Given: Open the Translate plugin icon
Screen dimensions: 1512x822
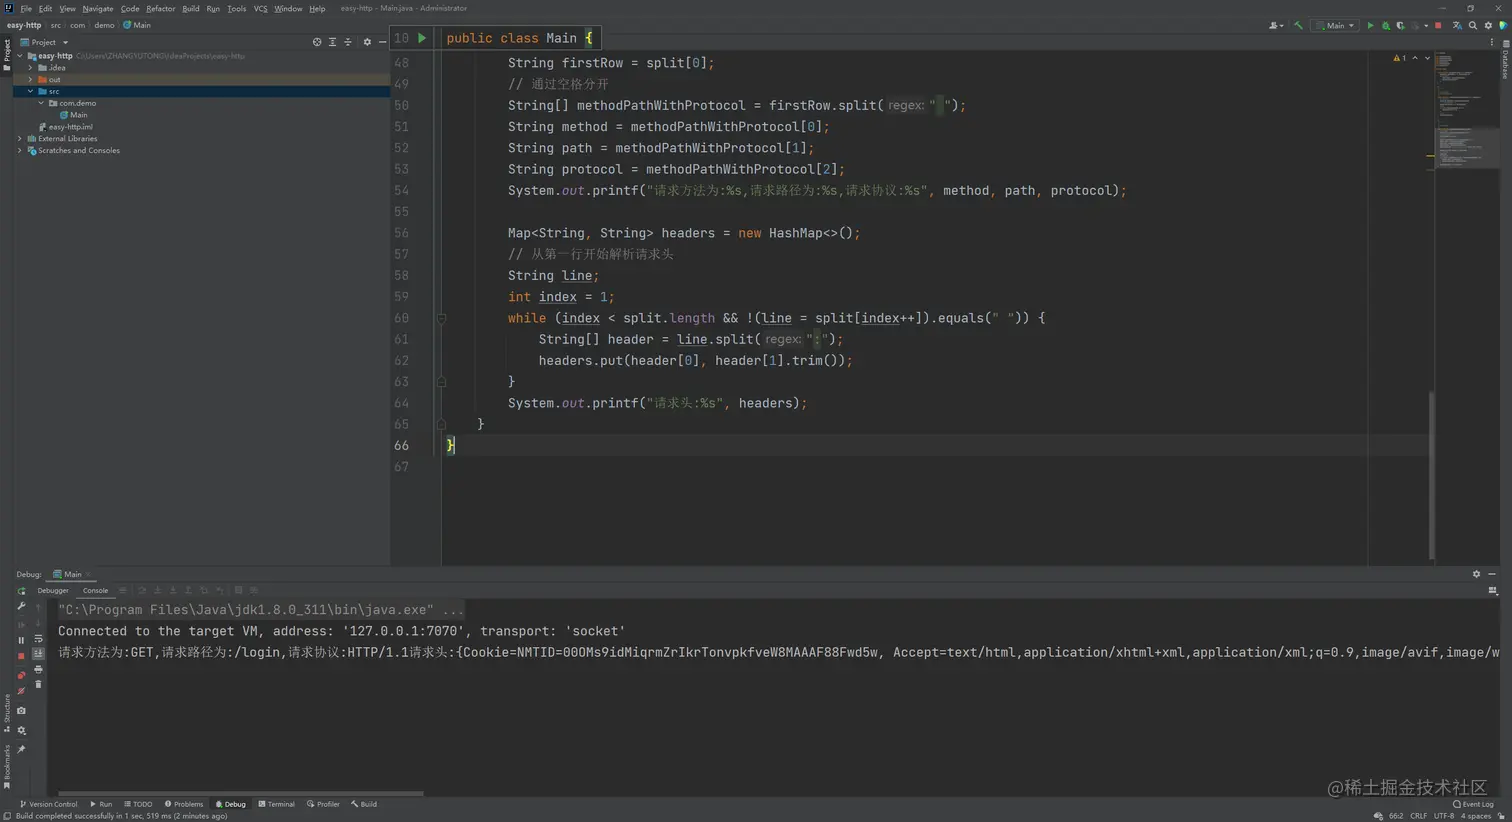Looking at the screenshot, I should (1457, 26).
